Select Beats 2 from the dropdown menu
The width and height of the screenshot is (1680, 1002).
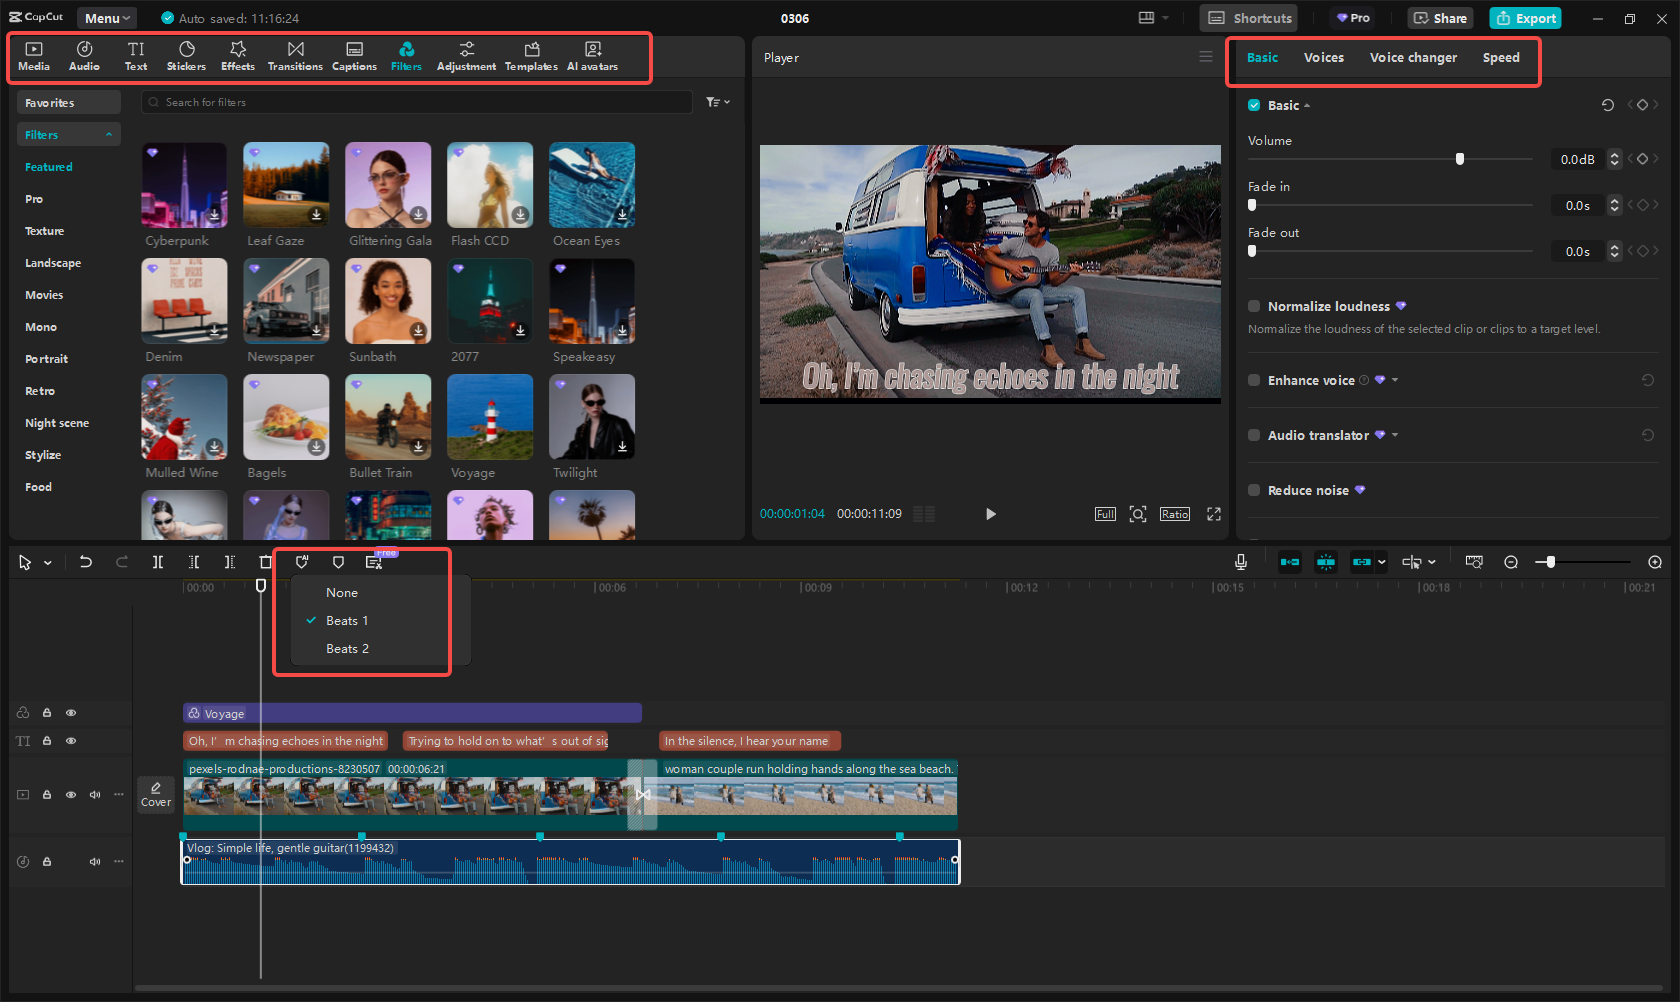pos(347,649)
